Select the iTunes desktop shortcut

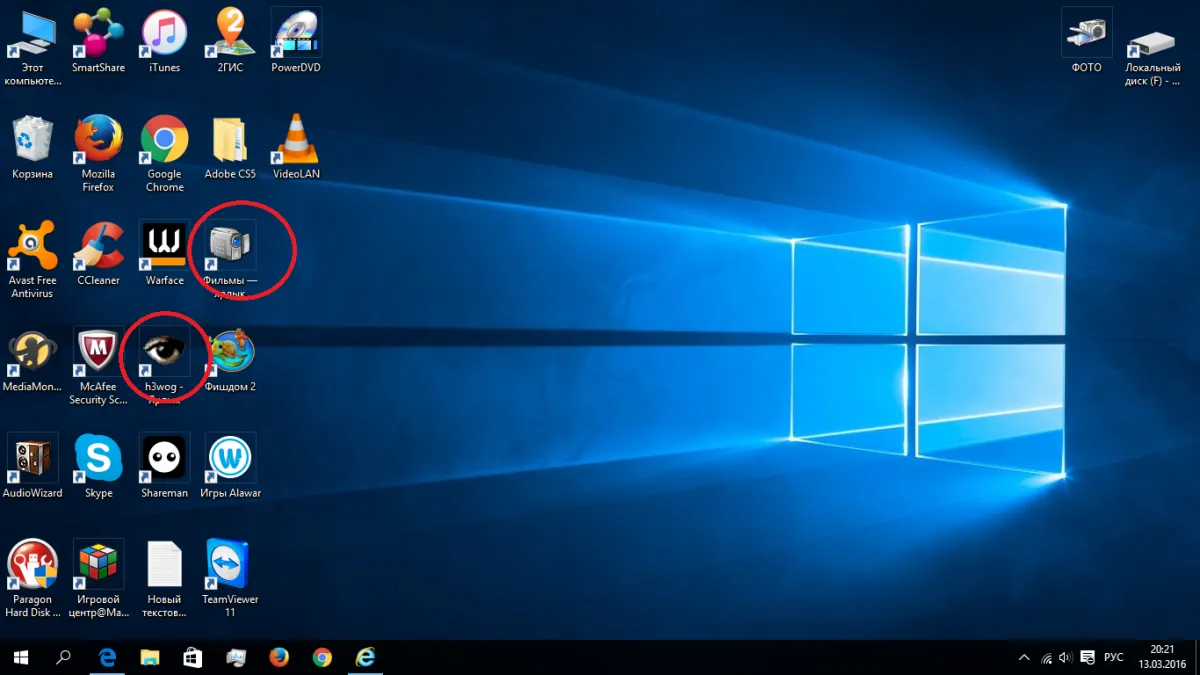(x=164, y=41)
